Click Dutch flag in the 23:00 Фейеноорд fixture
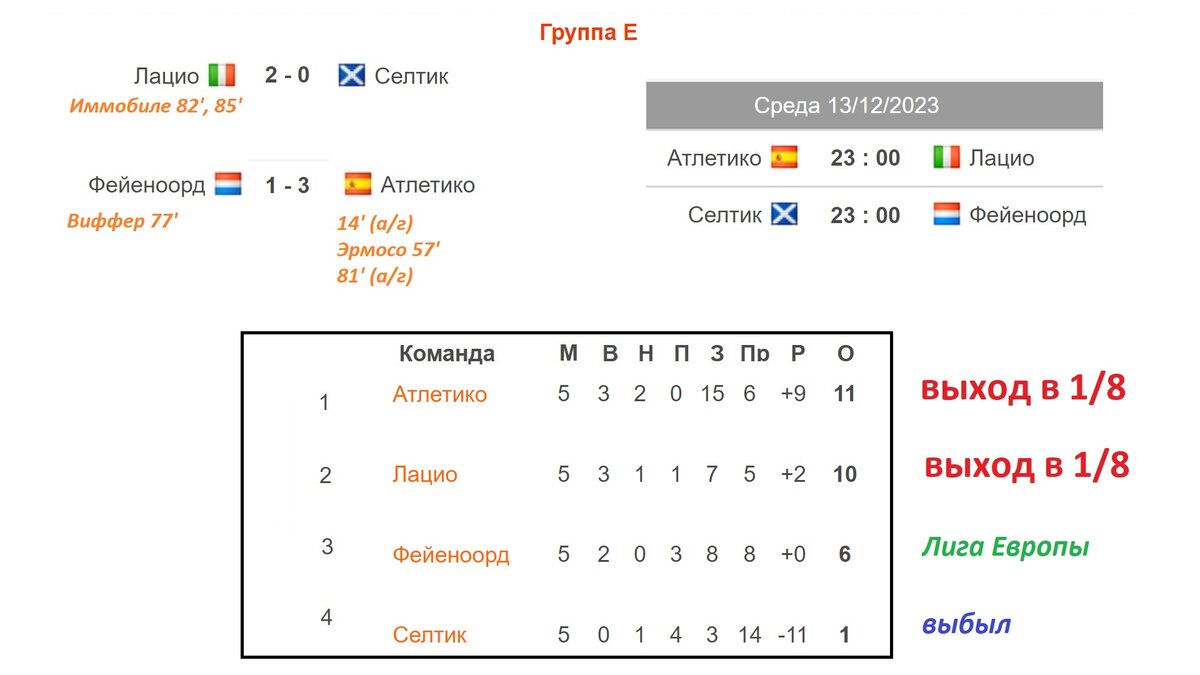This screenshot has height=675, width=1200. pyautogui.click(x=946, y=214)
